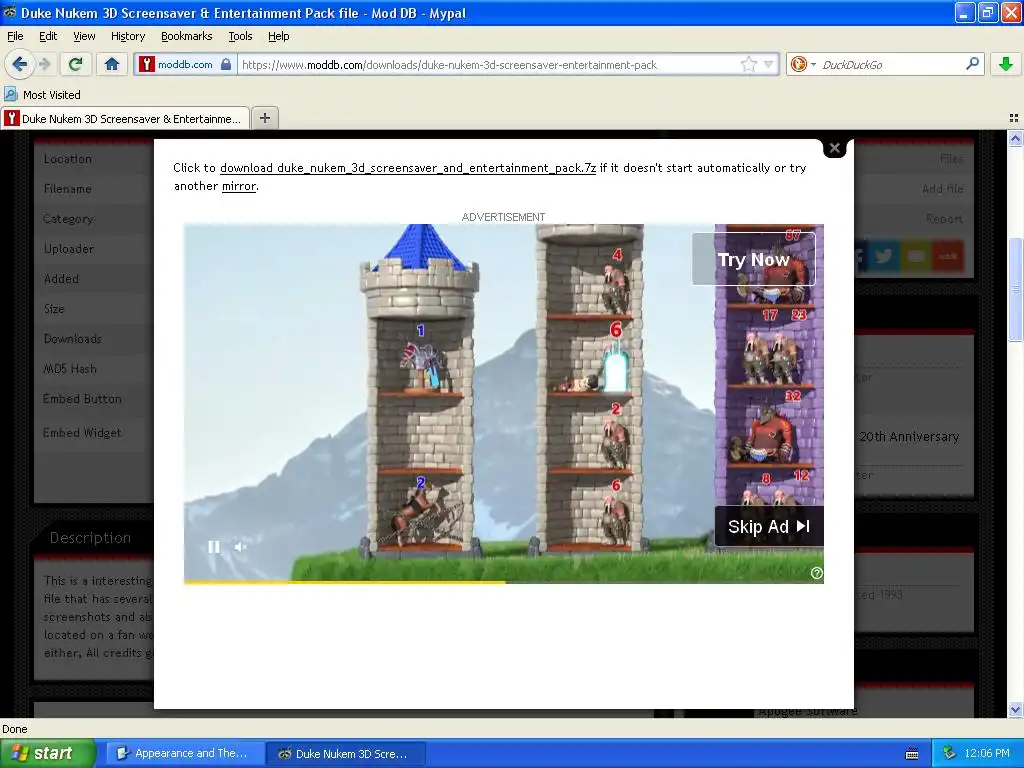The image size is (1024, 768).
Task: Open a new tab with the plus button
Action: [264, 118]
